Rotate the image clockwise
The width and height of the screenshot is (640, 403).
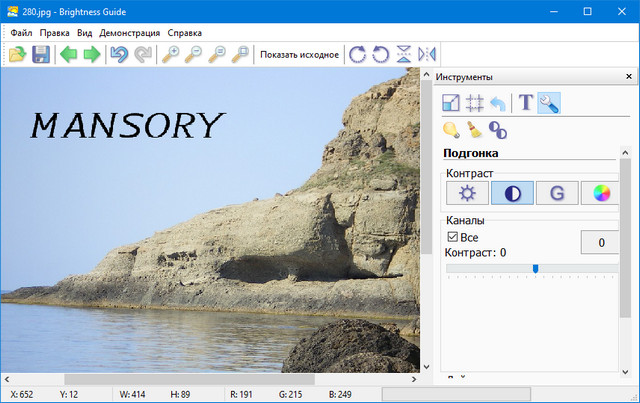pos(357,54)
